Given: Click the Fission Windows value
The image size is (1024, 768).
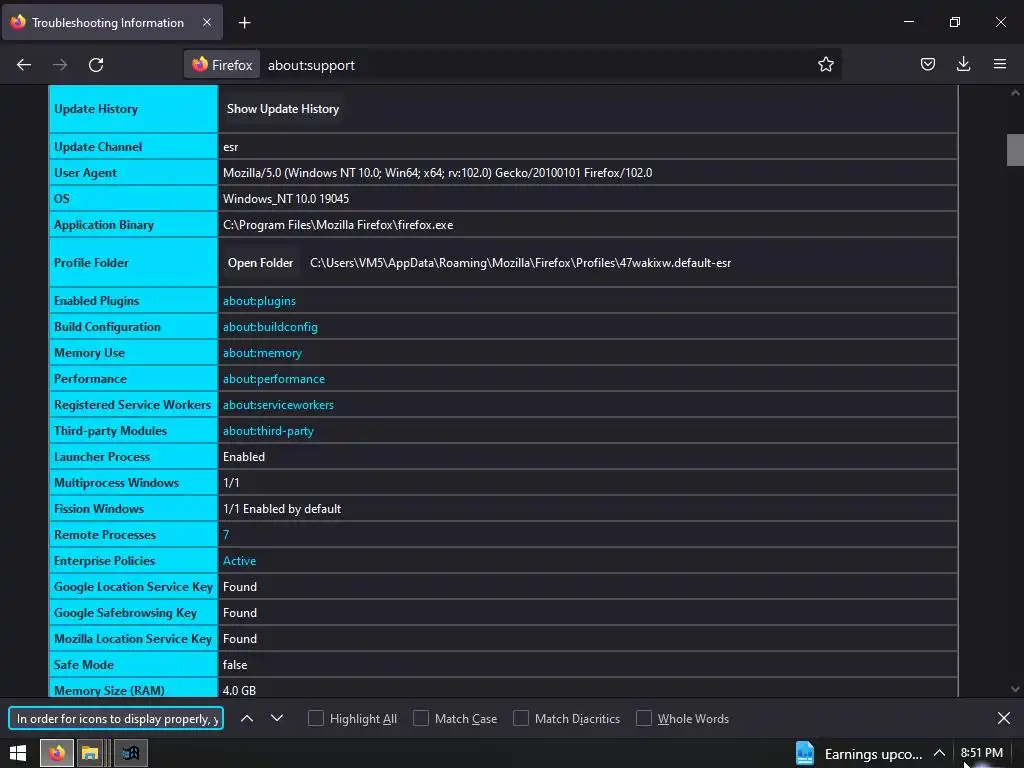Looking at the screenshot, I should [282, 509].
